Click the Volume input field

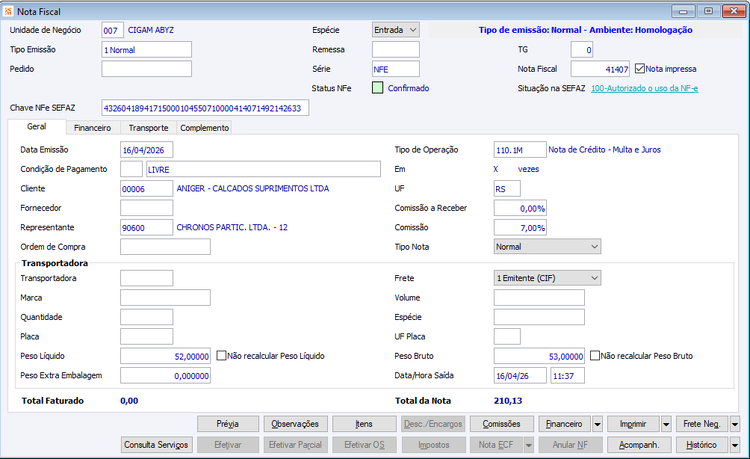tap(539, 297)
